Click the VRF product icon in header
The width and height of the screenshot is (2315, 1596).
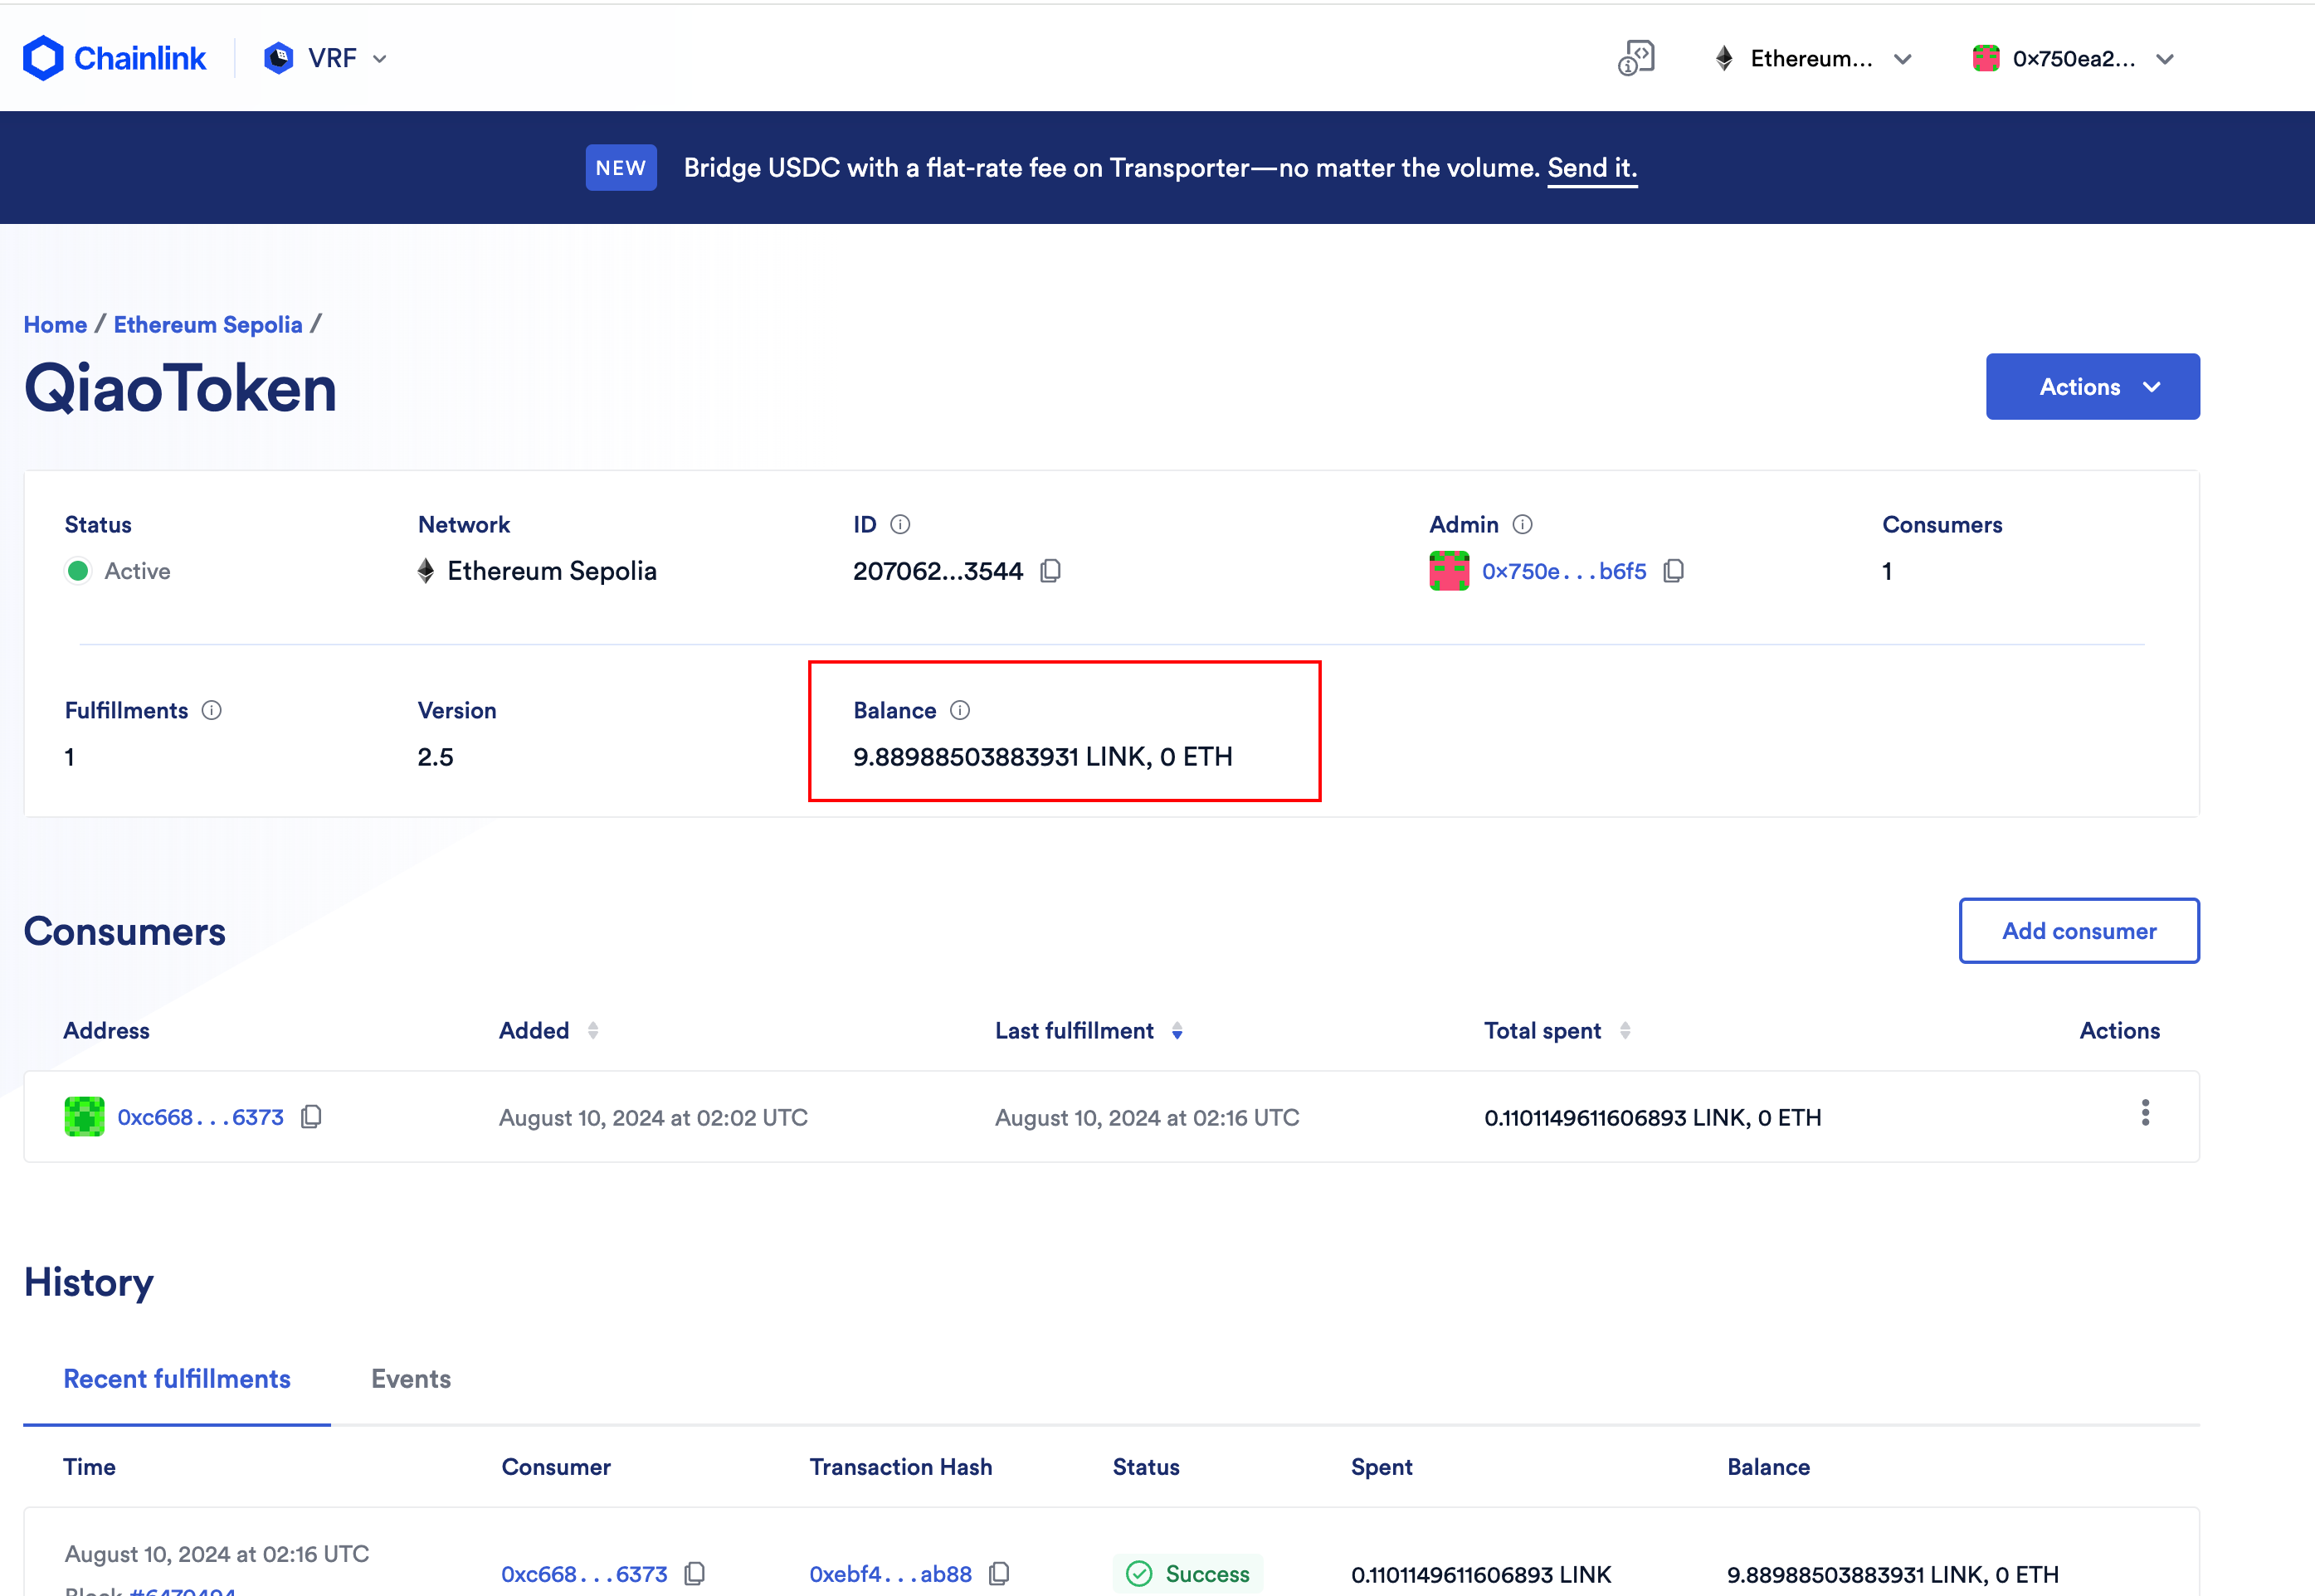[x=278, y=58]
